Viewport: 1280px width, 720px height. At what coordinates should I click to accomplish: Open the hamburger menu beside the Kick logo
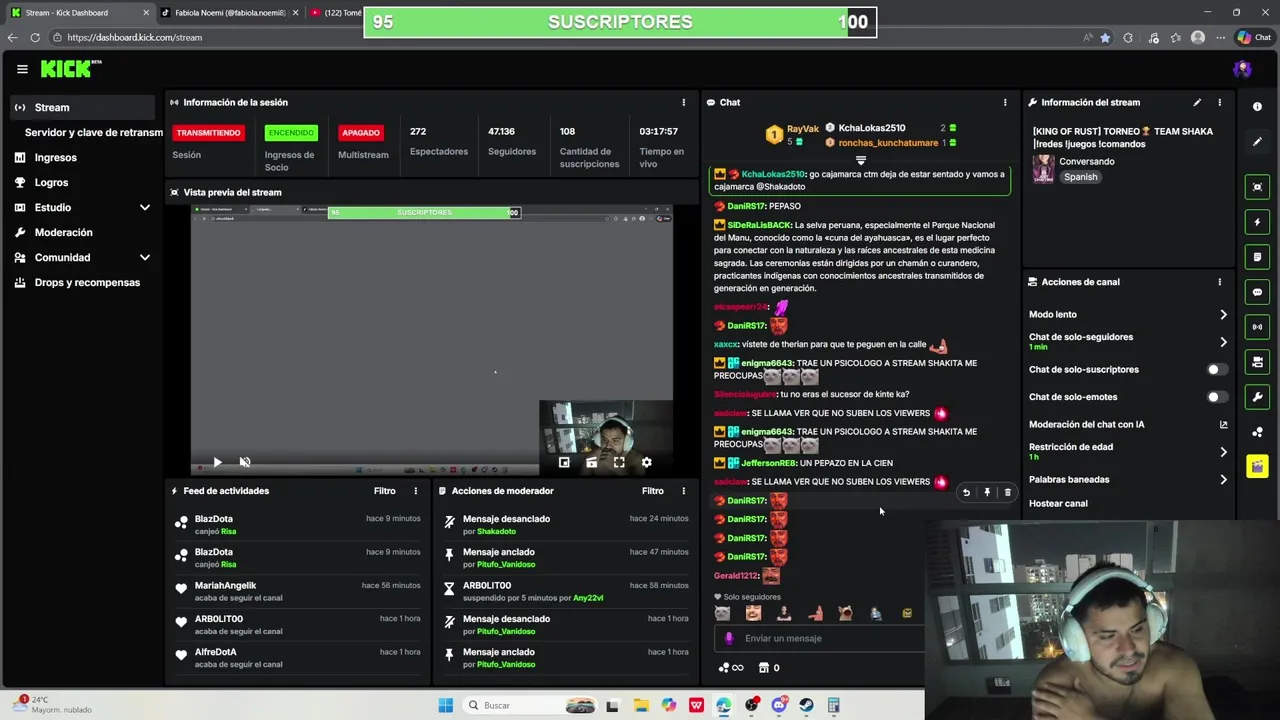[x=22, y=69]
